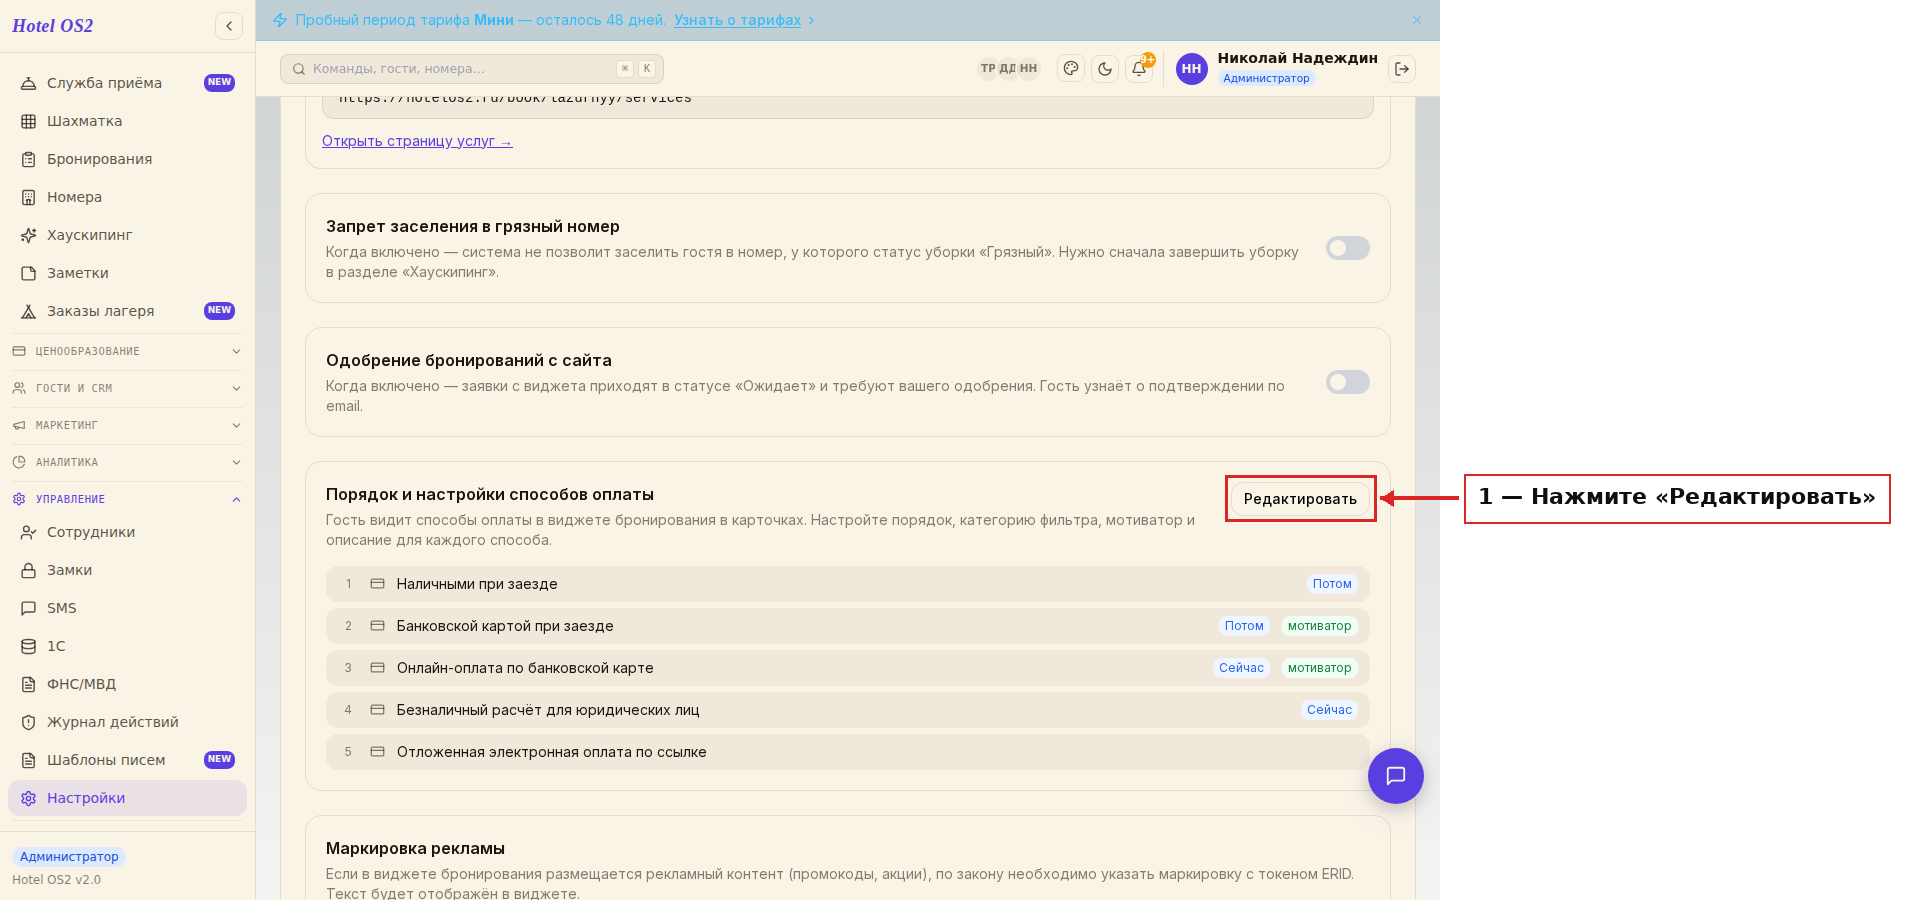
Task: Focus the search field Команды, гости, номера
Action: [x=472, y=69]
